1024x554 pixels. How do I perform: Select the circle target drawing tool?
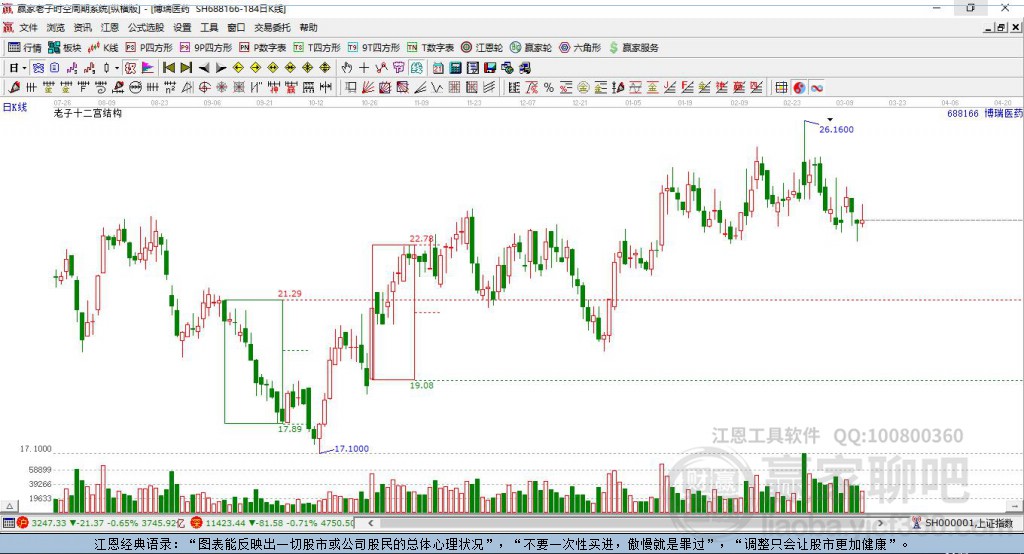[x=204, y=88]
